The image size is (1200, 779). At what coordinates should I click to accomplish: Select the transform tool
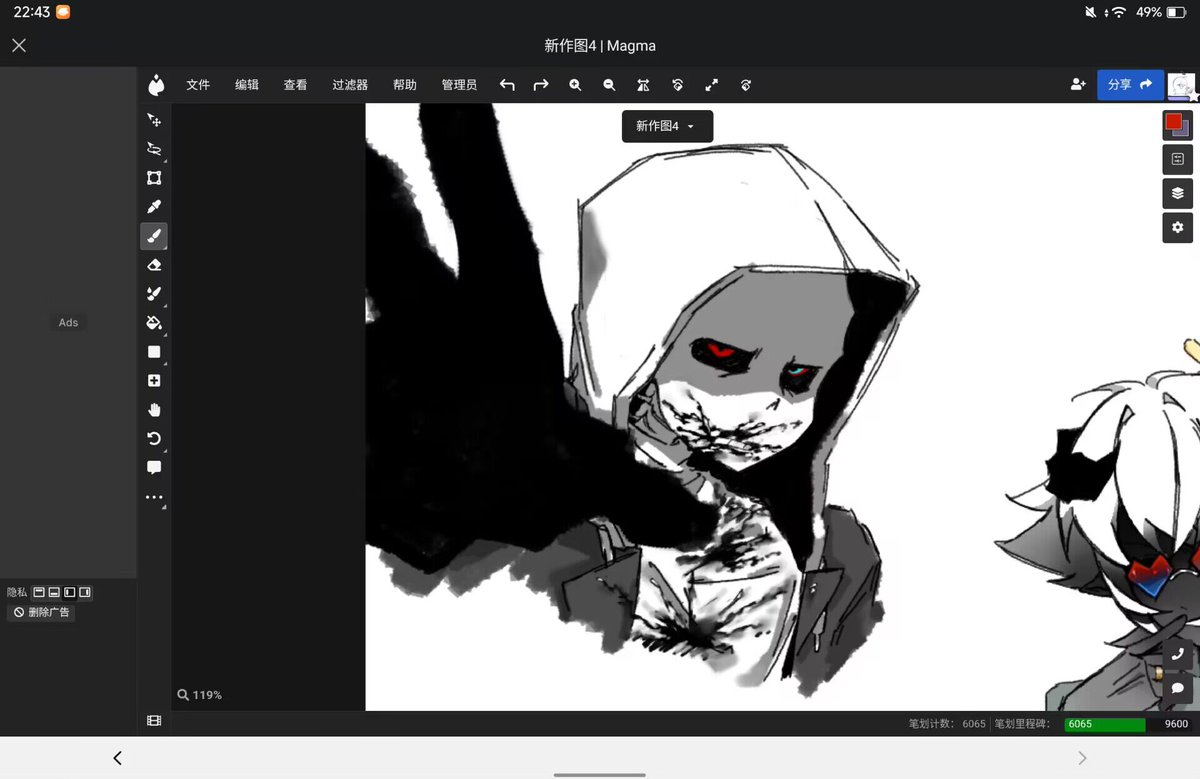pos(154,178)
